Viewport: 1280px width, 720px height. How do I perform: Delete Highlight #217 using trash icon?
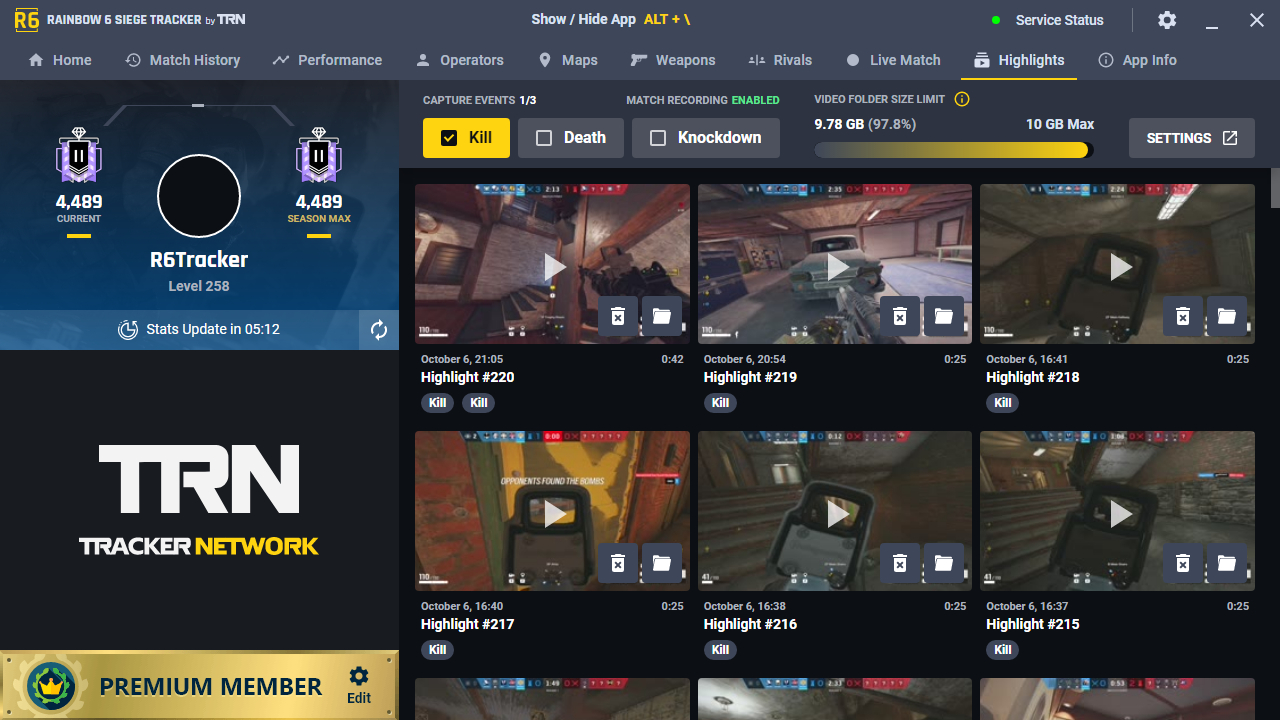618,563
